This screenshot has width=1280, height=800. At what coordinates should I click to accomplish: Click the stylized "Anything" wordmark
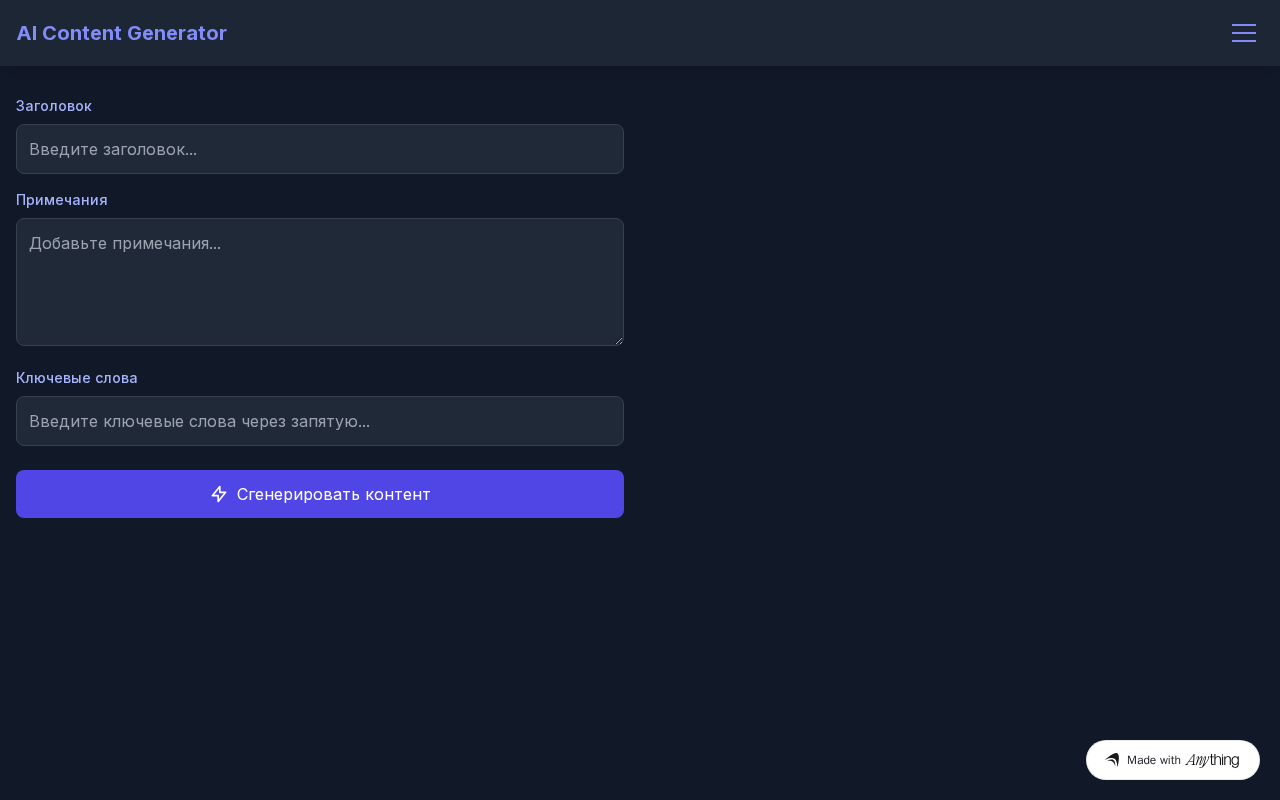[1212, 760]
